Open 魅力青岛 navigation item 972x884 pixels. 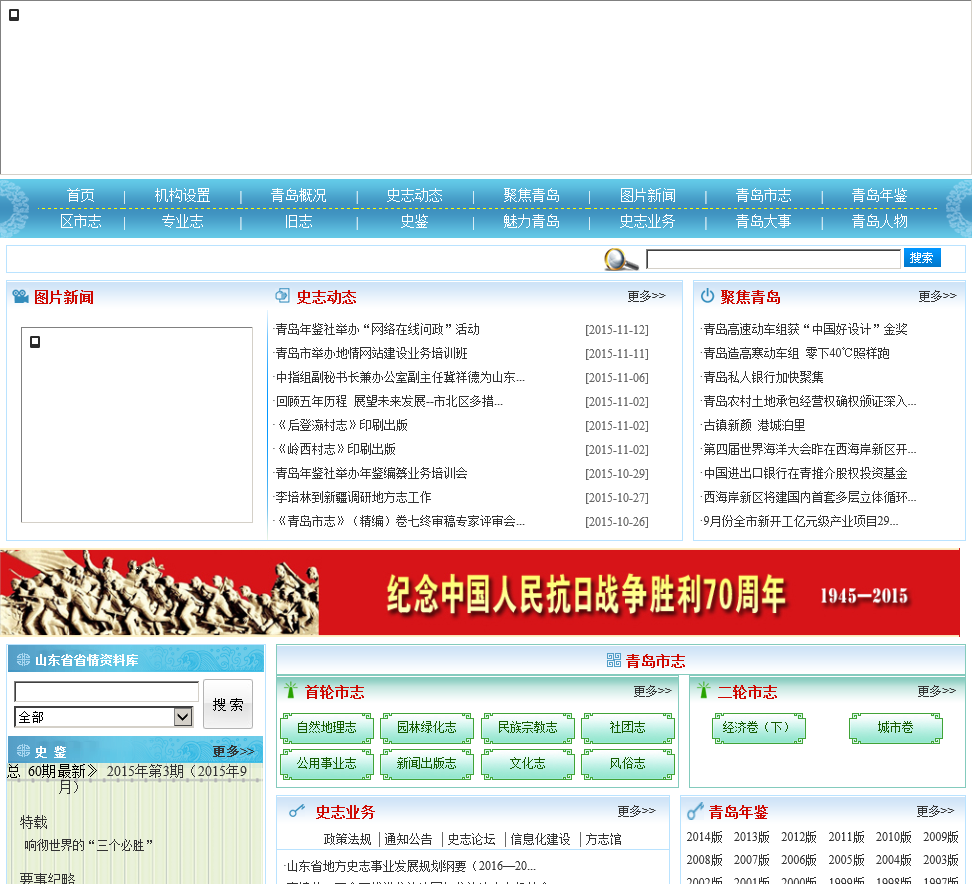tap(531, 221)
